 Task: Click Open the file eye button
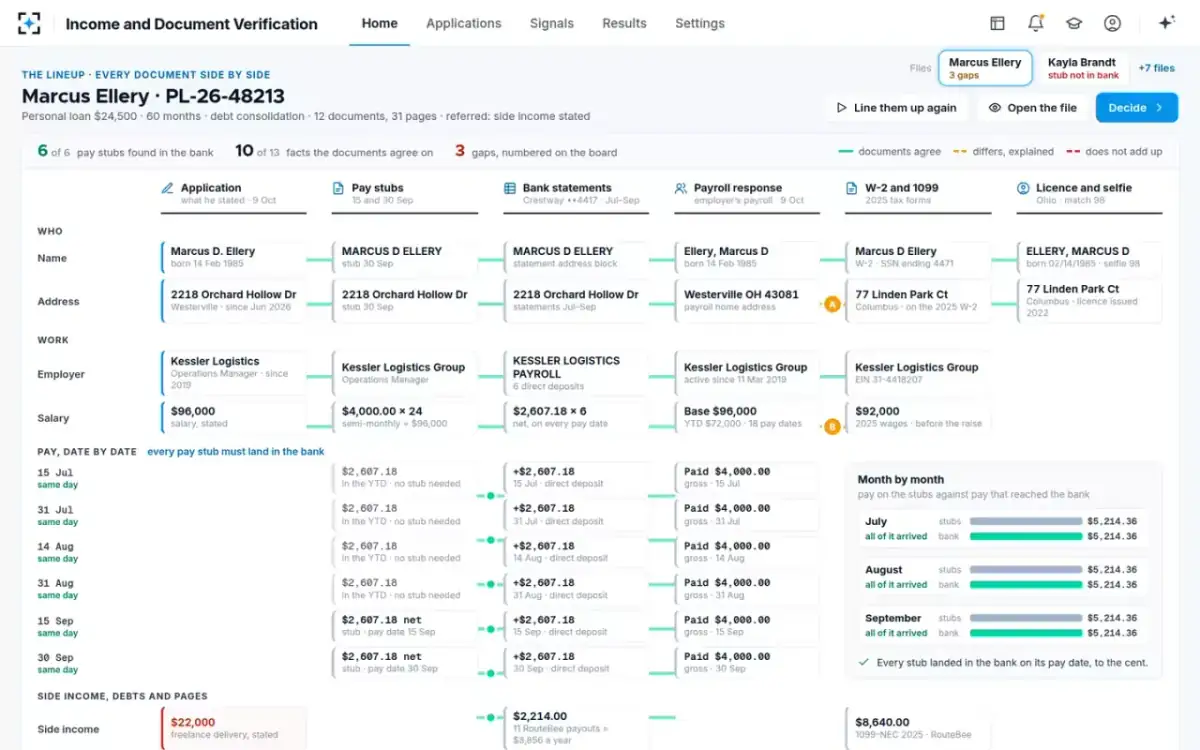(1033, 108)
